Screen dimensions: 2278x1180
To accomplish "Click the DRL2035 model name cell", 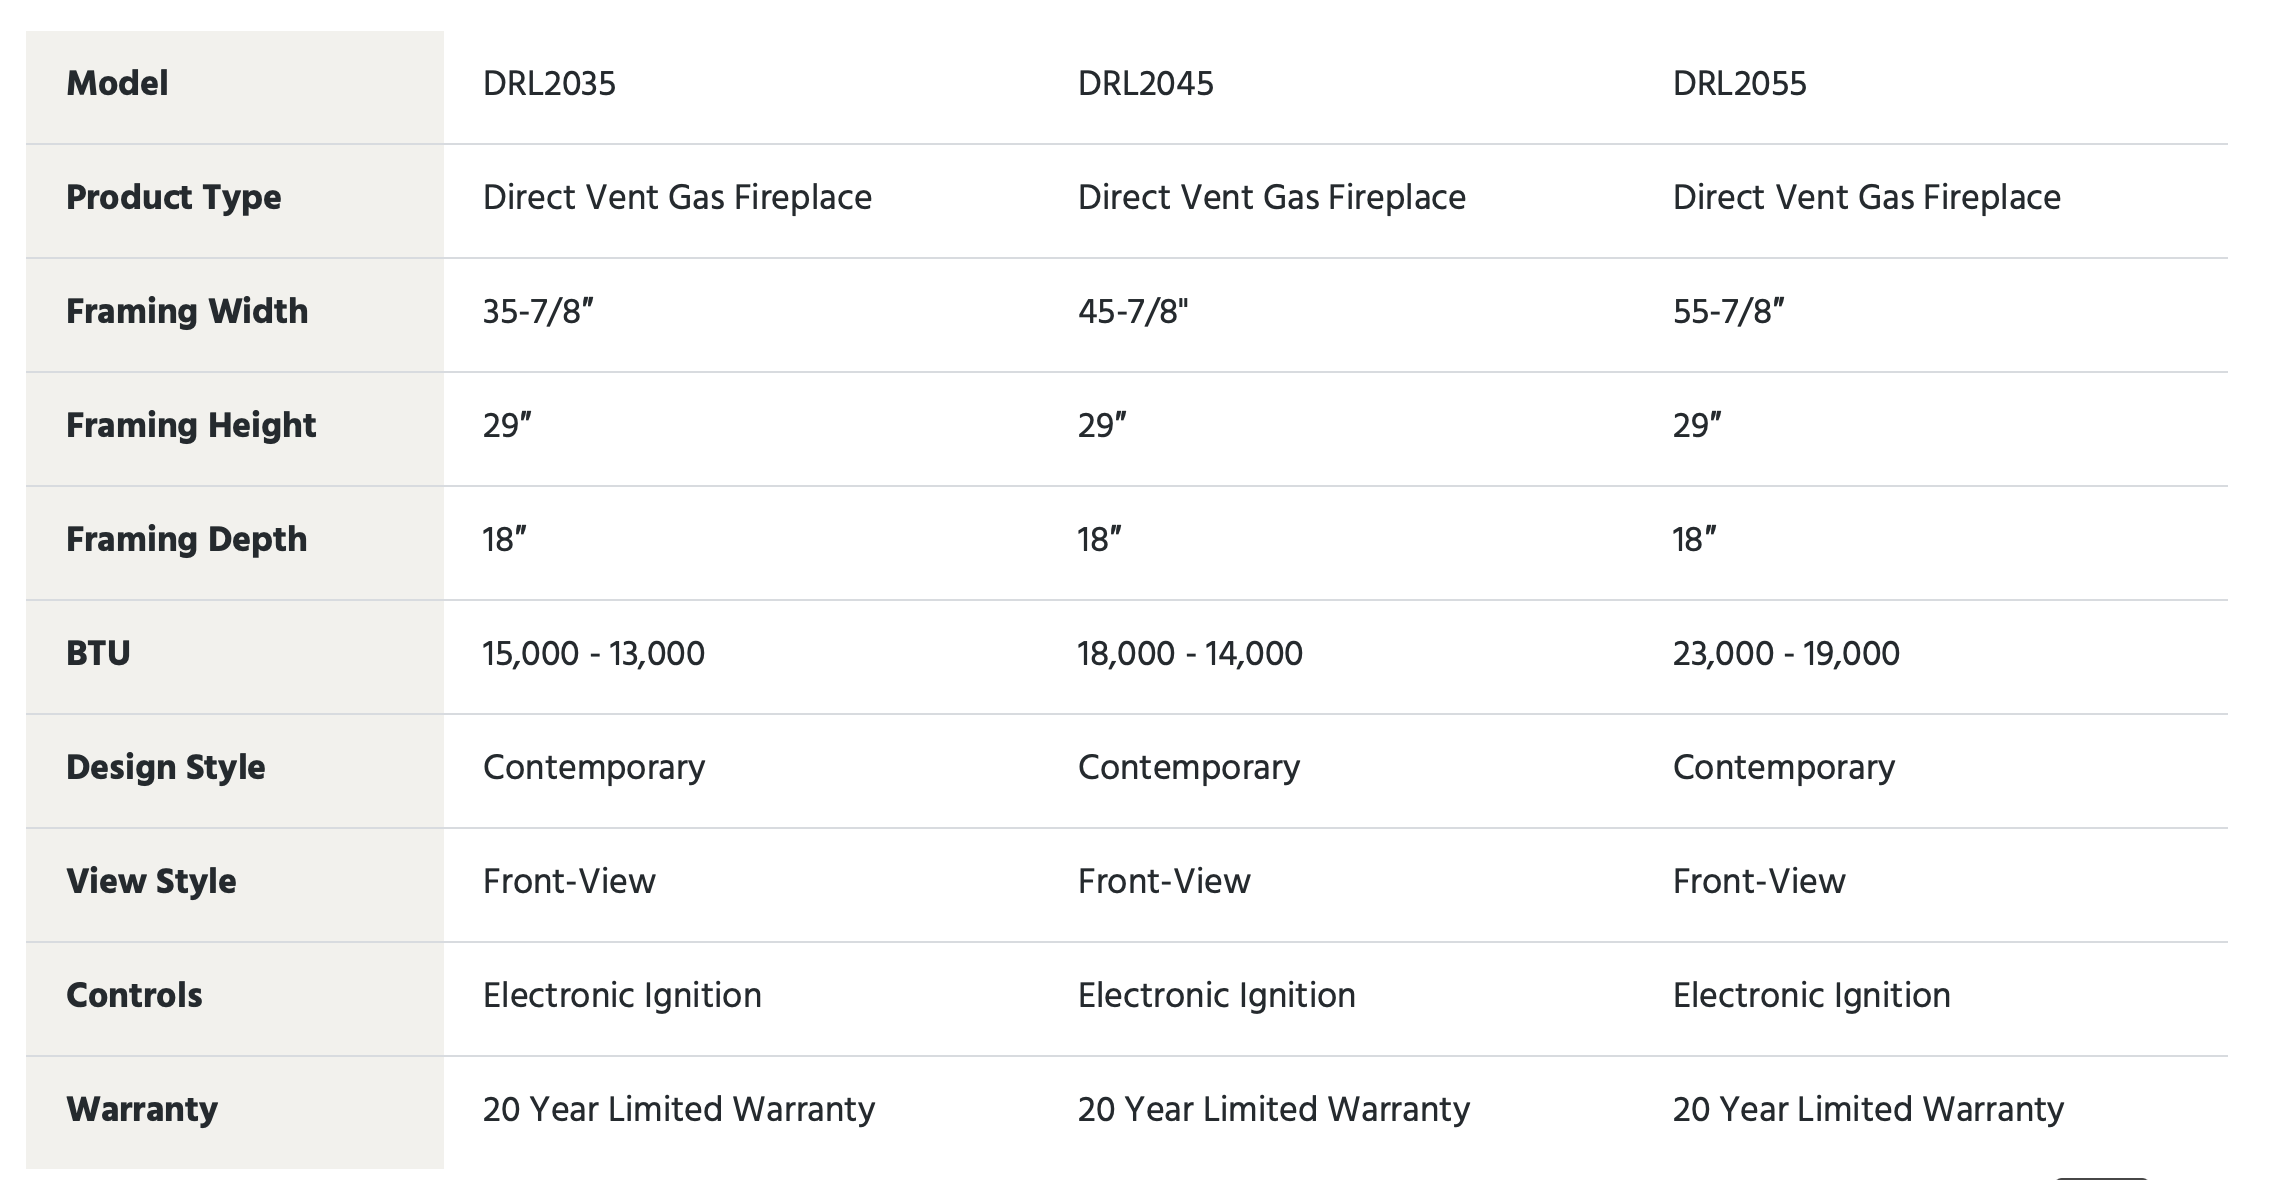I will coord(549,83).
